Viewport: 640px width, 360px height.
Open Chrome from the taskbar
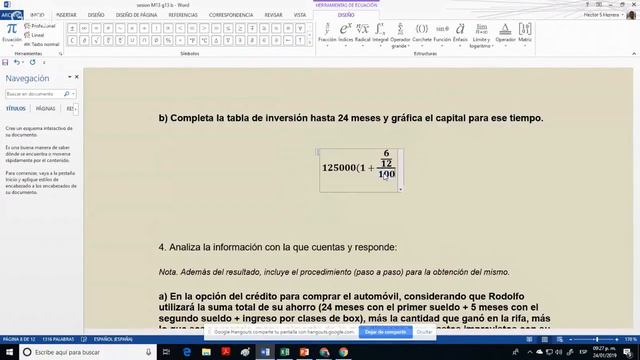click(343, 352)
